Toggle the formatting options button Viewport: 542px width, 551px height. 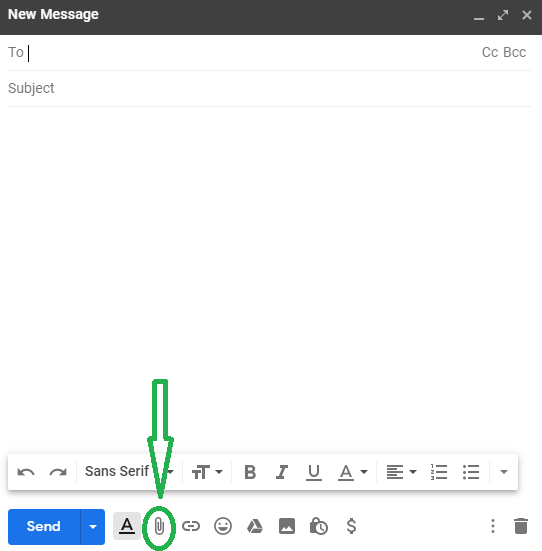tap(127, 526)
